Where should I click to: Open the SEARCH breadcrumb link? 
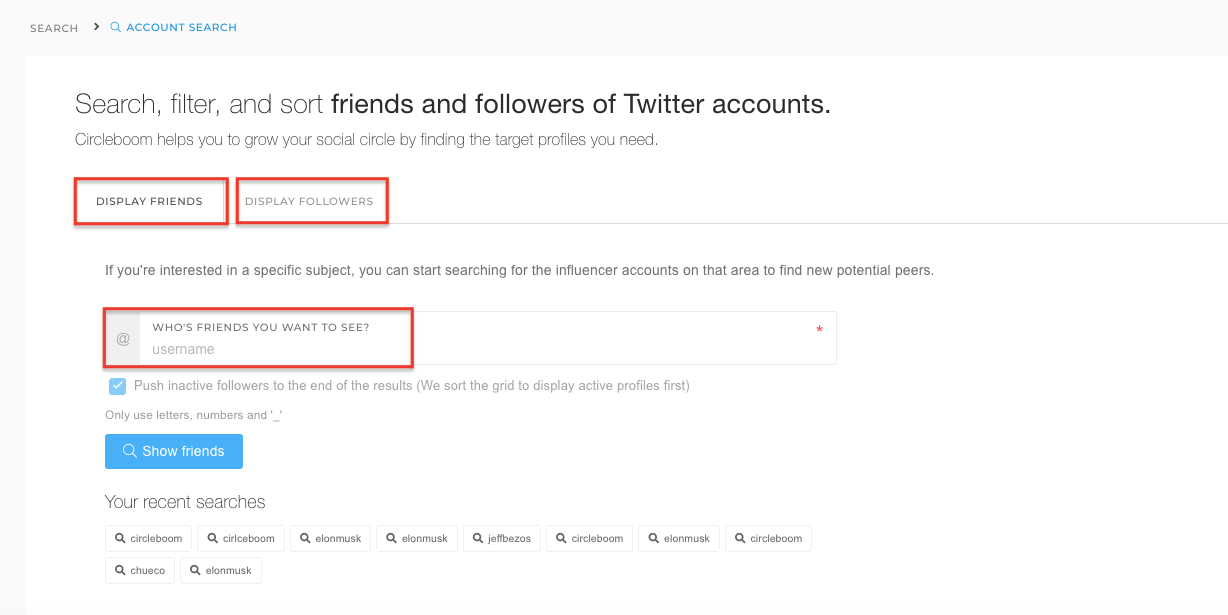[53, 27]
